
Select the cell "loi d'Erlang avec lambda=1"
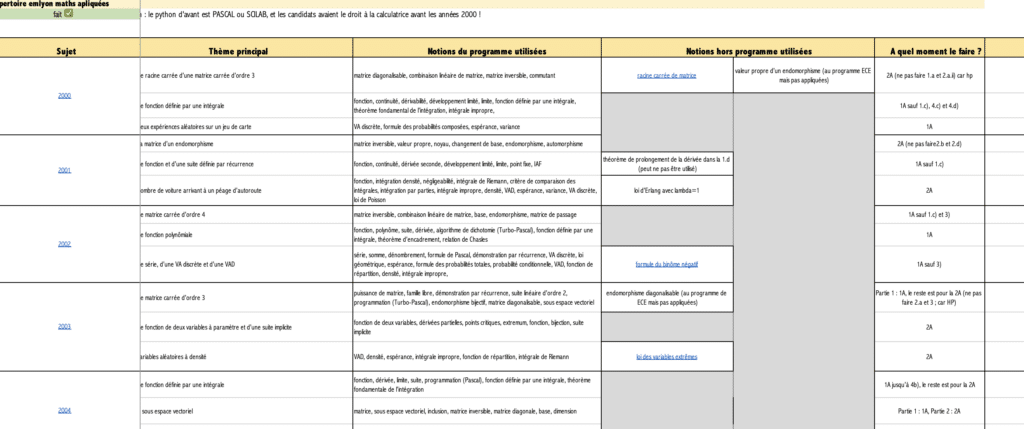point(667,190)
